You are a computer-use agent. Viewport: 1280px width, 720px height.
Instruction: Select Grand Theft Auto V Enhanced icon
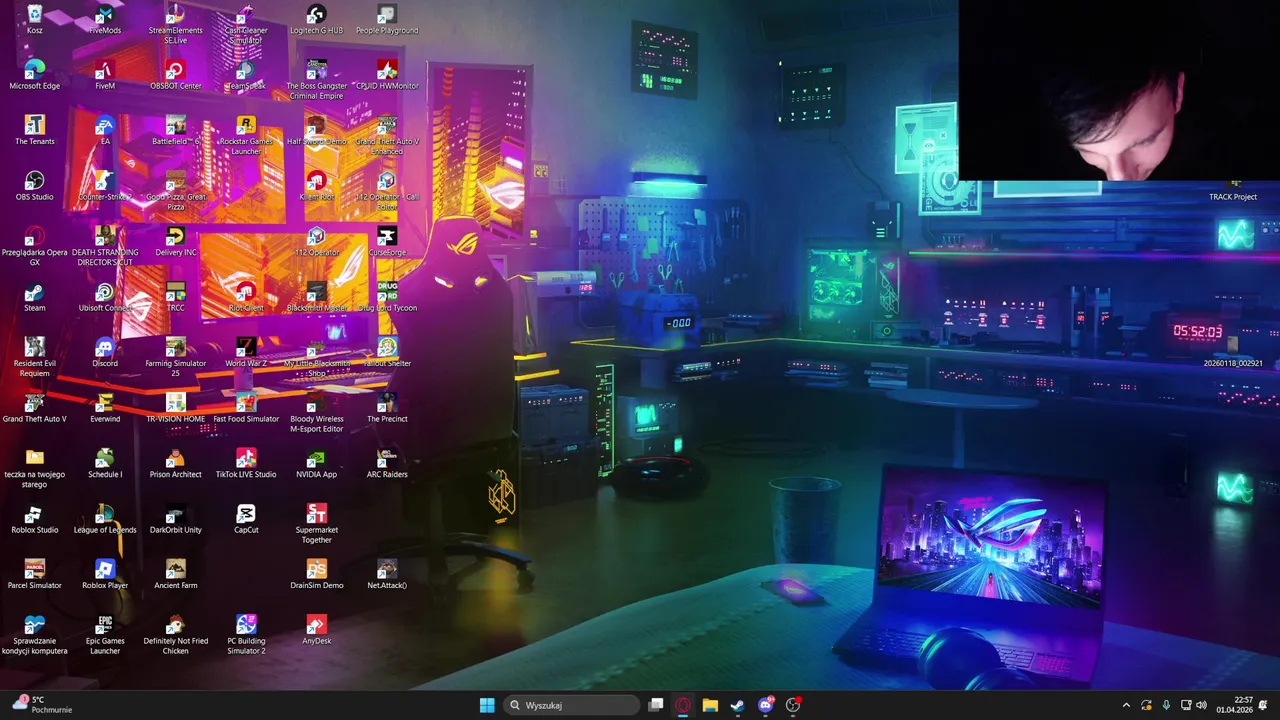387,135
